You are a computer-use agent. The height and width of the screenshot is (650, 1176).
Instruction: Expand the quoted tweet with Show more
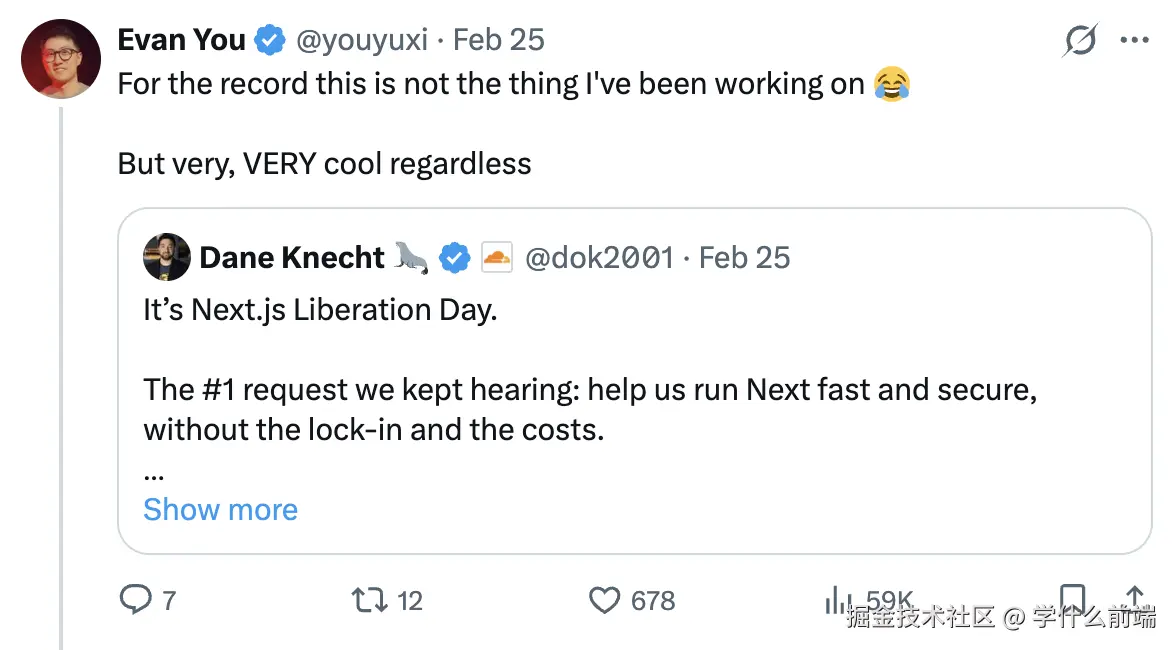(x=220, y=510)
